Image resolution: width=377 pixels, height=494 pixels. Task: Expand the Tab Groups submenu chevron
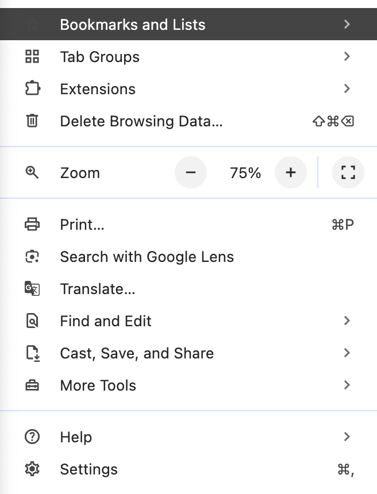tap(347, 56)
